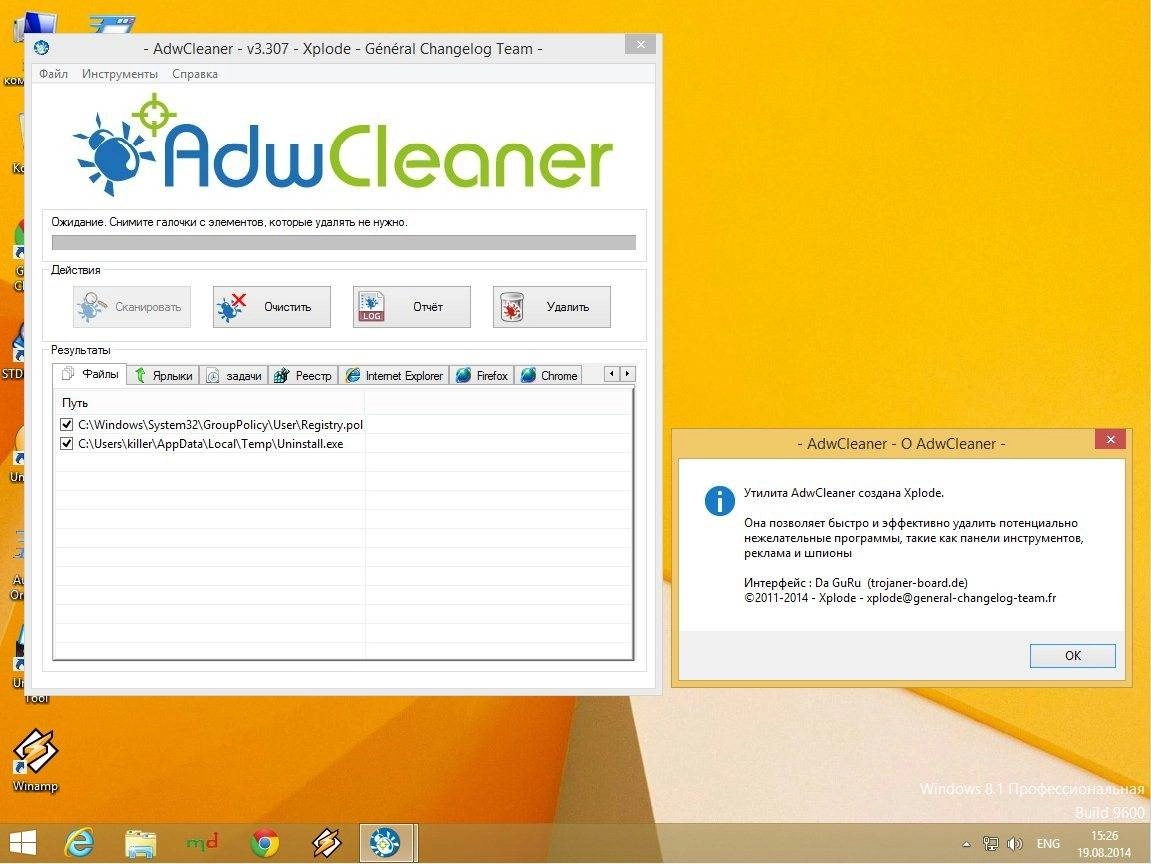Click the progress bar under status text
The height and width of the screenshot is (864, 1151).
point(344,243)
